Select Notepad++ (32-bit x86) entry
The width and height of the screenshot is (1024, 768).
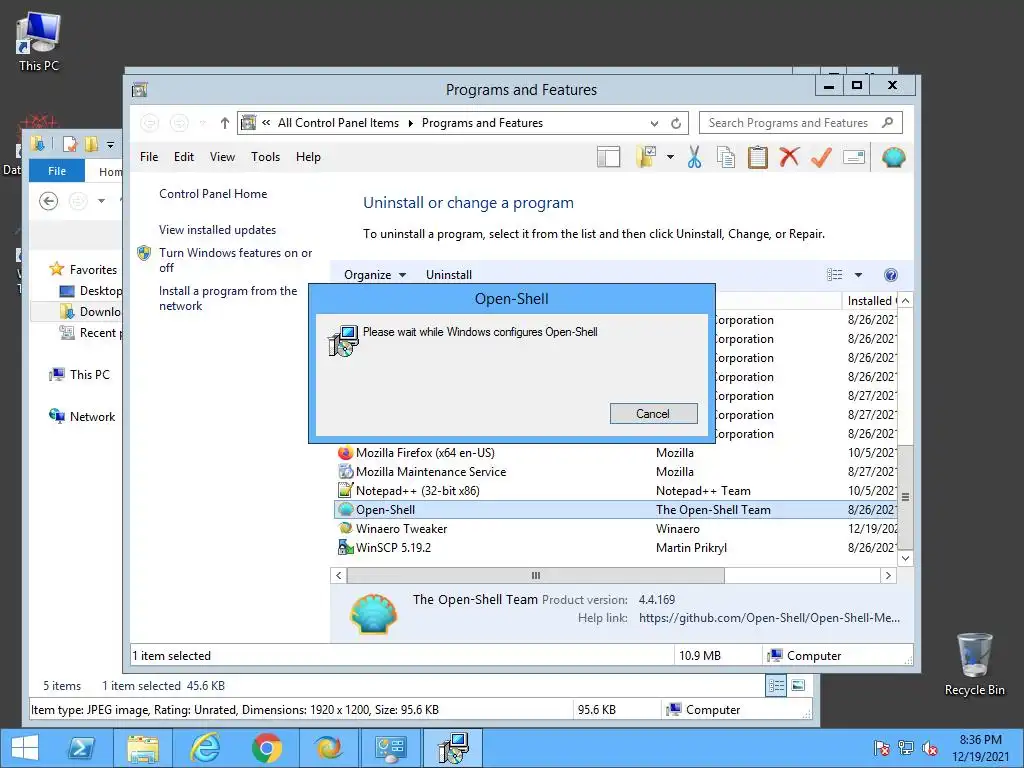coord(615,490)
